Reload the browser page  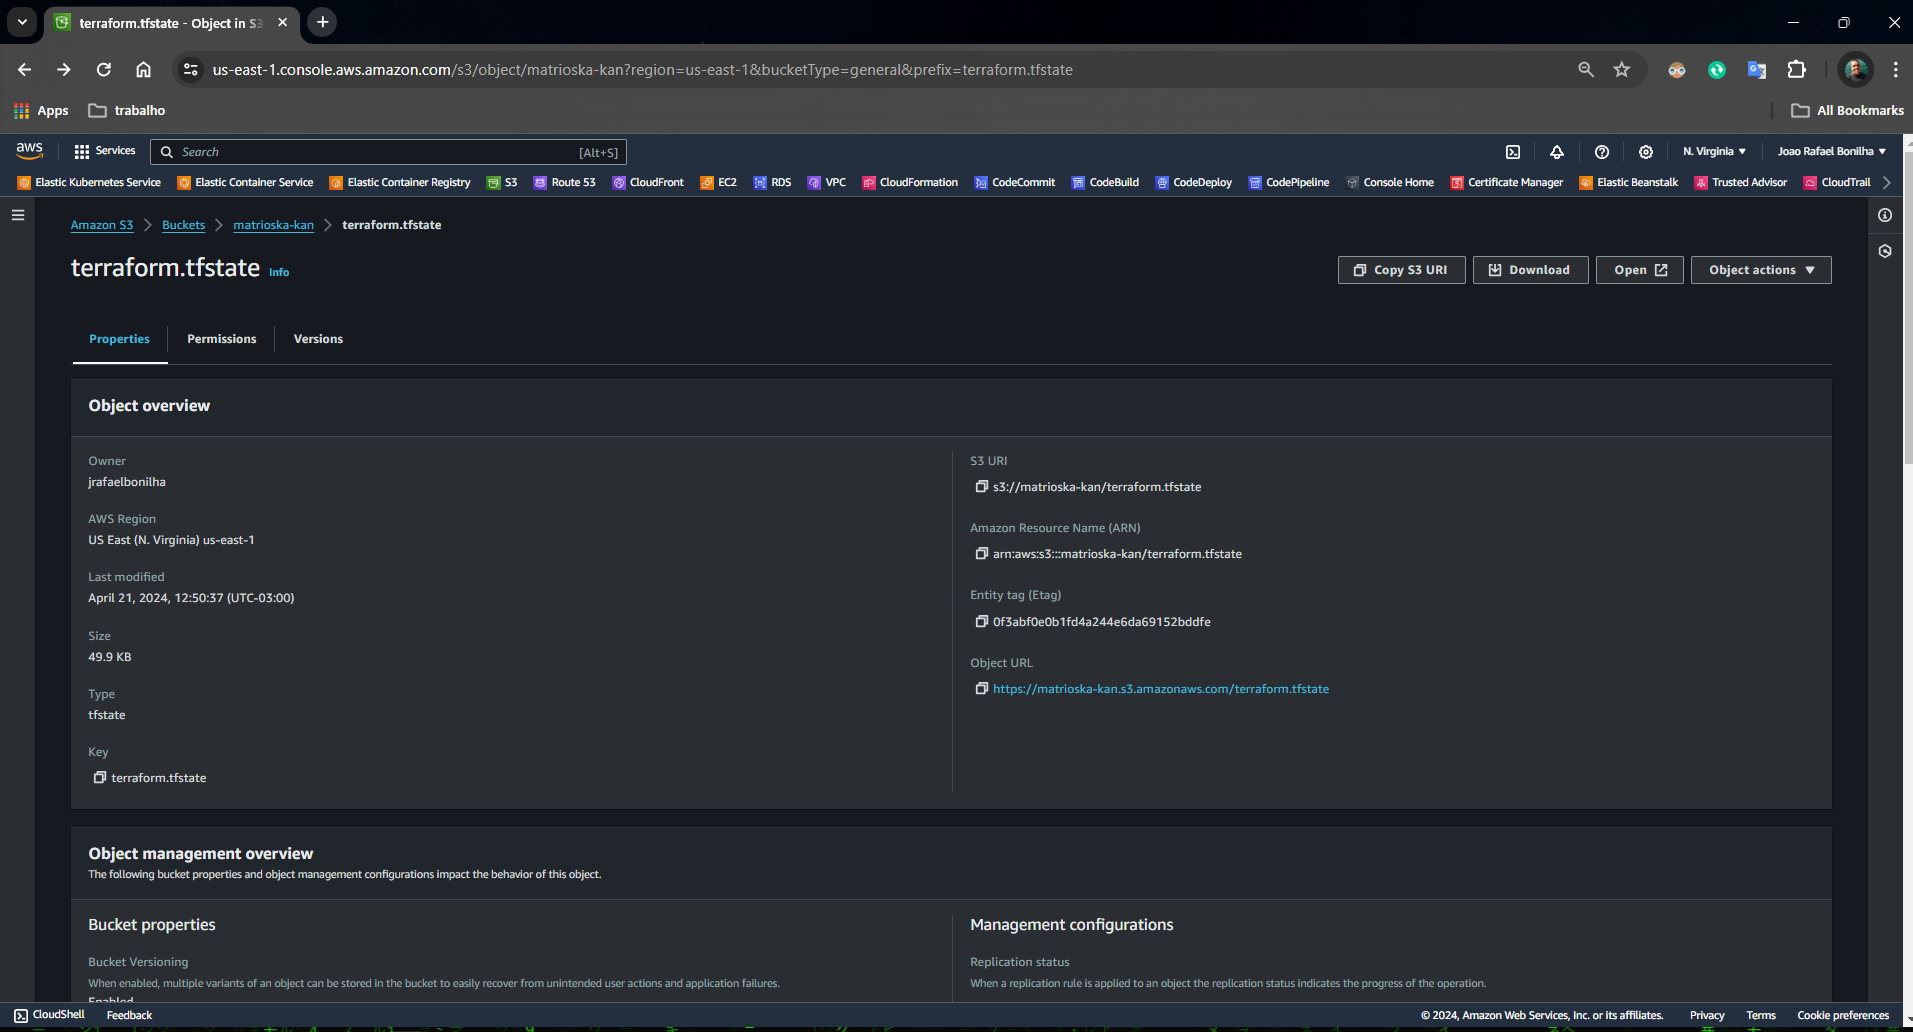[104, 70]
